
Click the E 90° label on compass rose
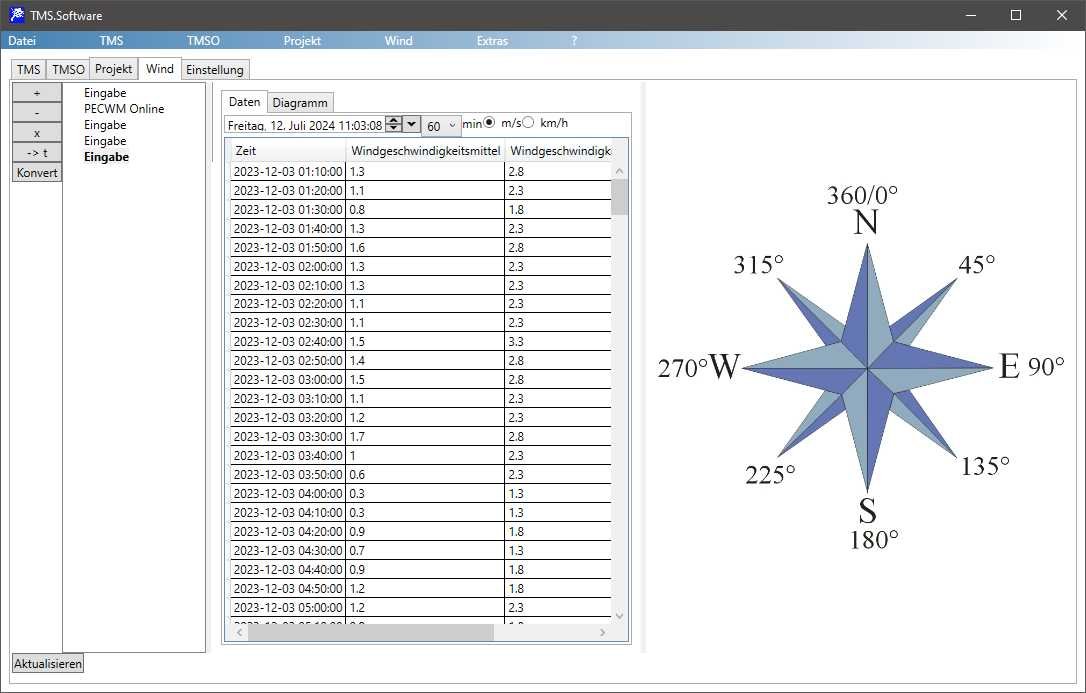(1031, 366)
